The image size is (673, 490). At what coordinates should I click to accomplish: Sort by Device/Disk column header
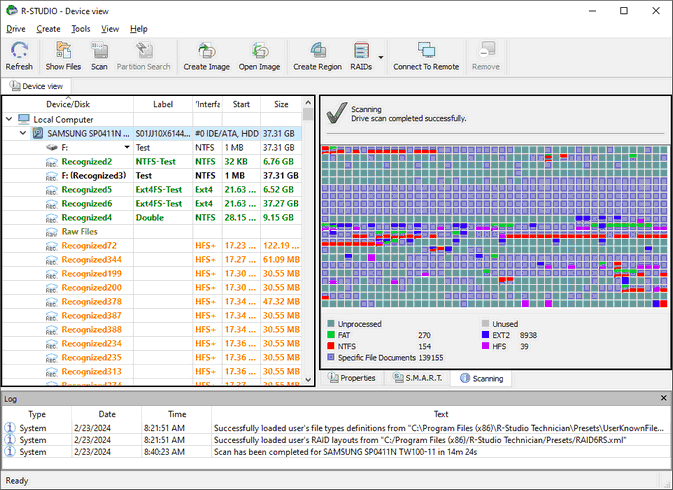(x=68, y=104)
